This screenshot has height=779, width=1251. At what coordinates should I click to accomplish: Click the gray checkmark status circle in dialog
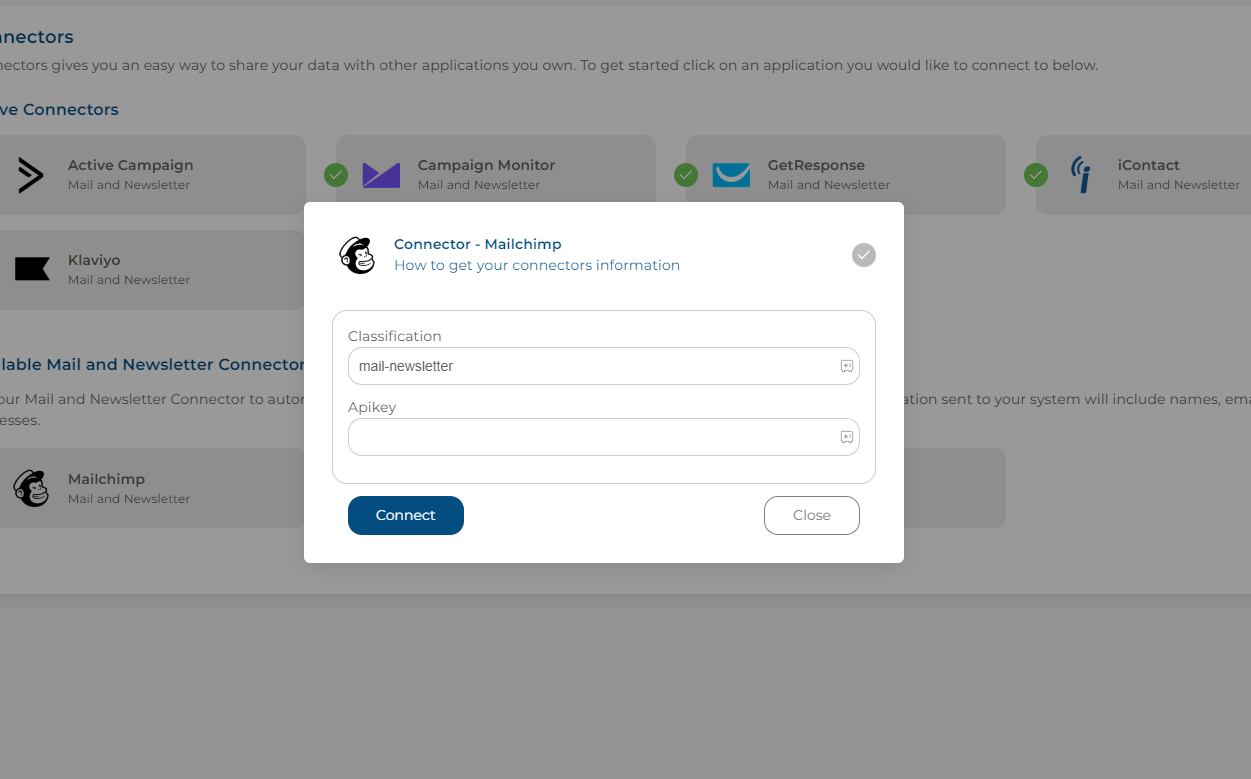pos(864,255)
